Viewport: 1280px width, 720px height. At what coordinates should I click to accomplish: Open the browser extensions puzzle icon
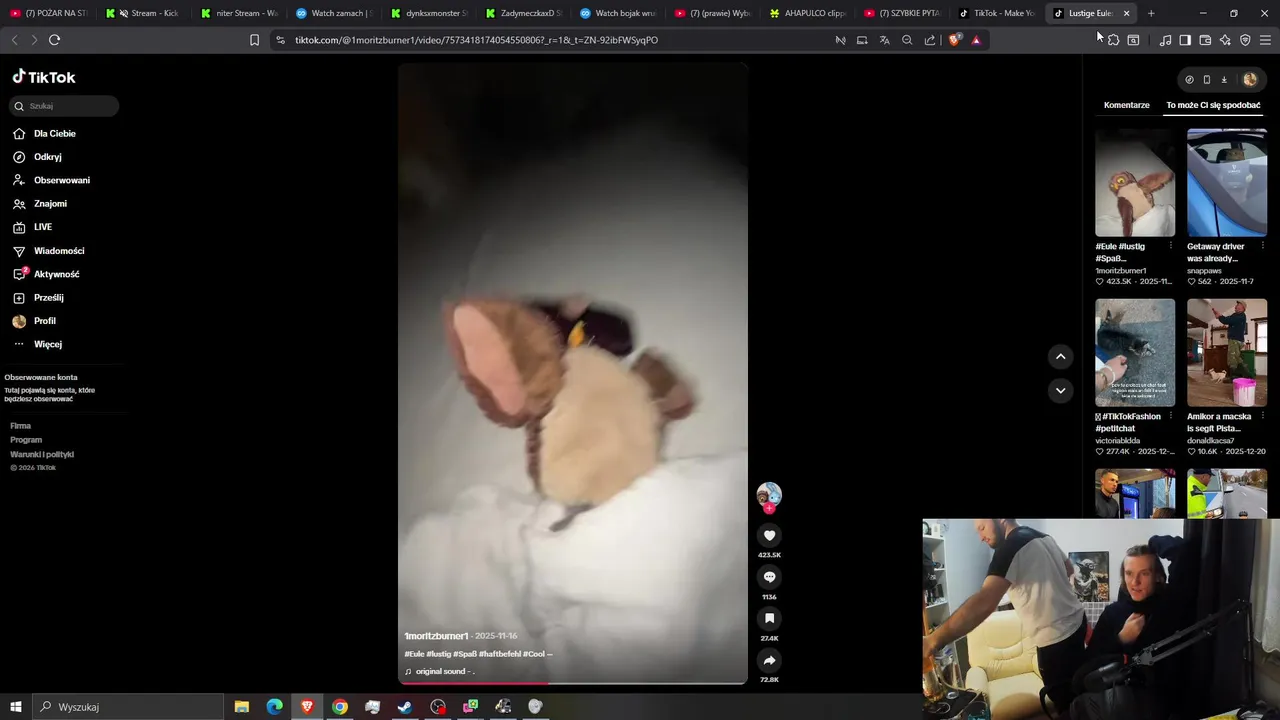click(1113, 40)
